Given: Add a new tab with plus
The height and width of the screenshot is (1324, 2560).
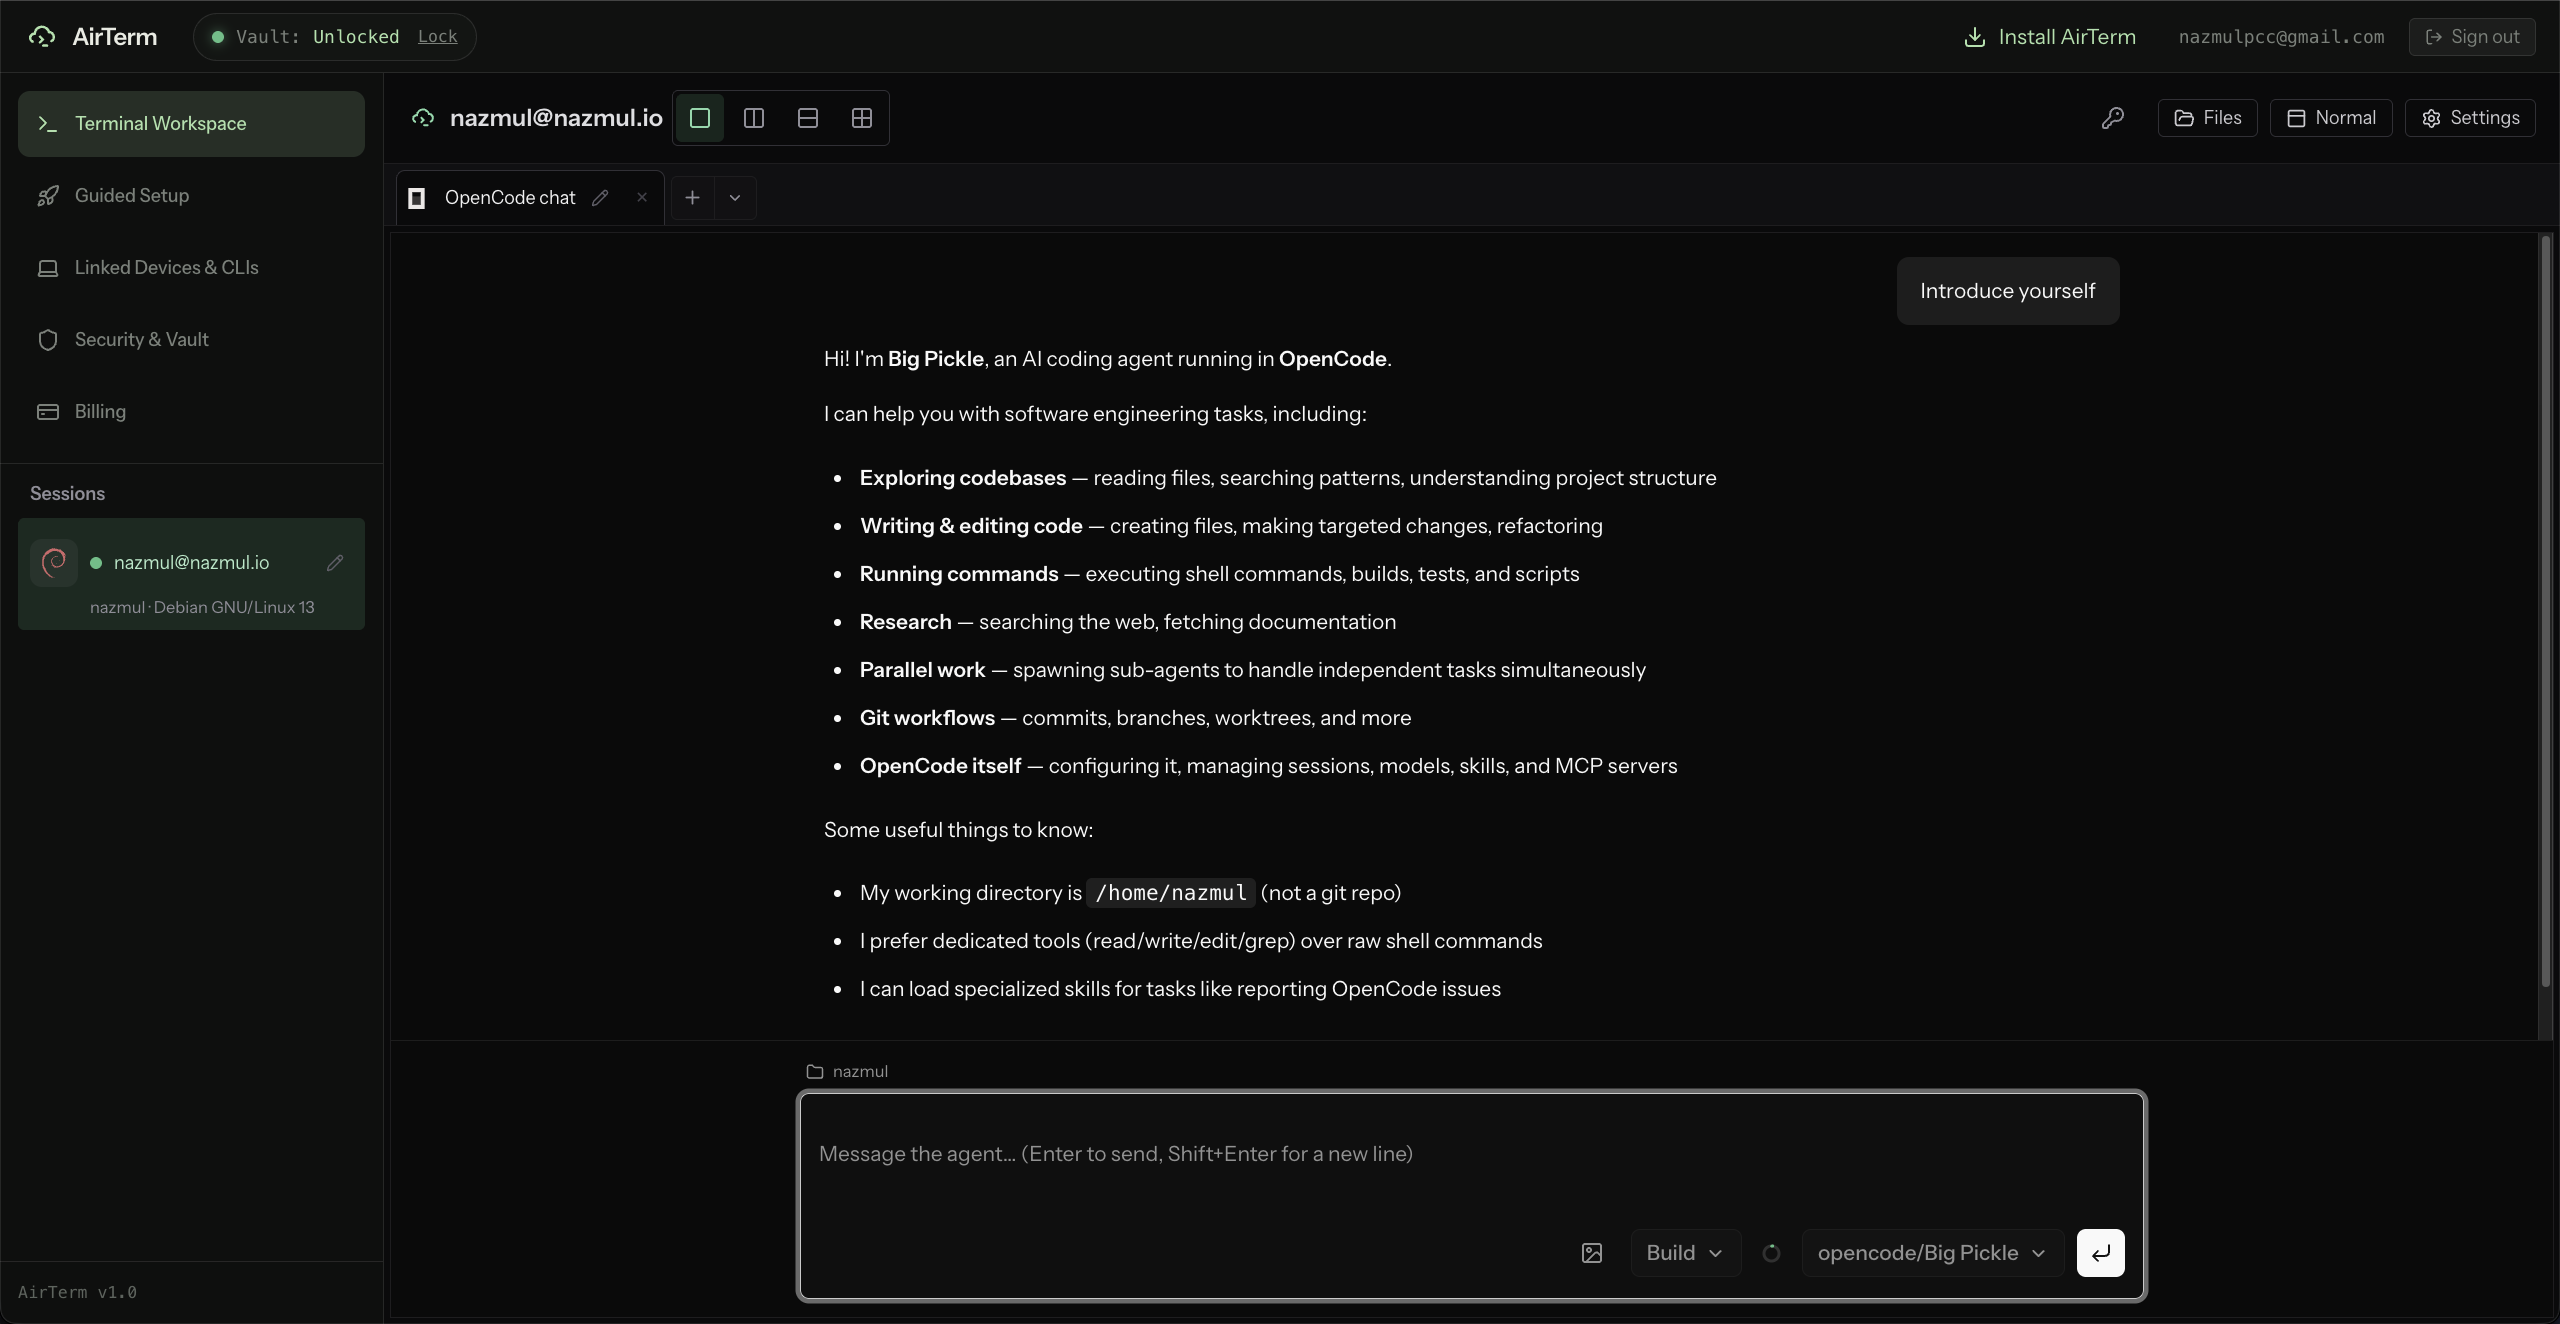Looking at the screenshot, I should point(692,198).
